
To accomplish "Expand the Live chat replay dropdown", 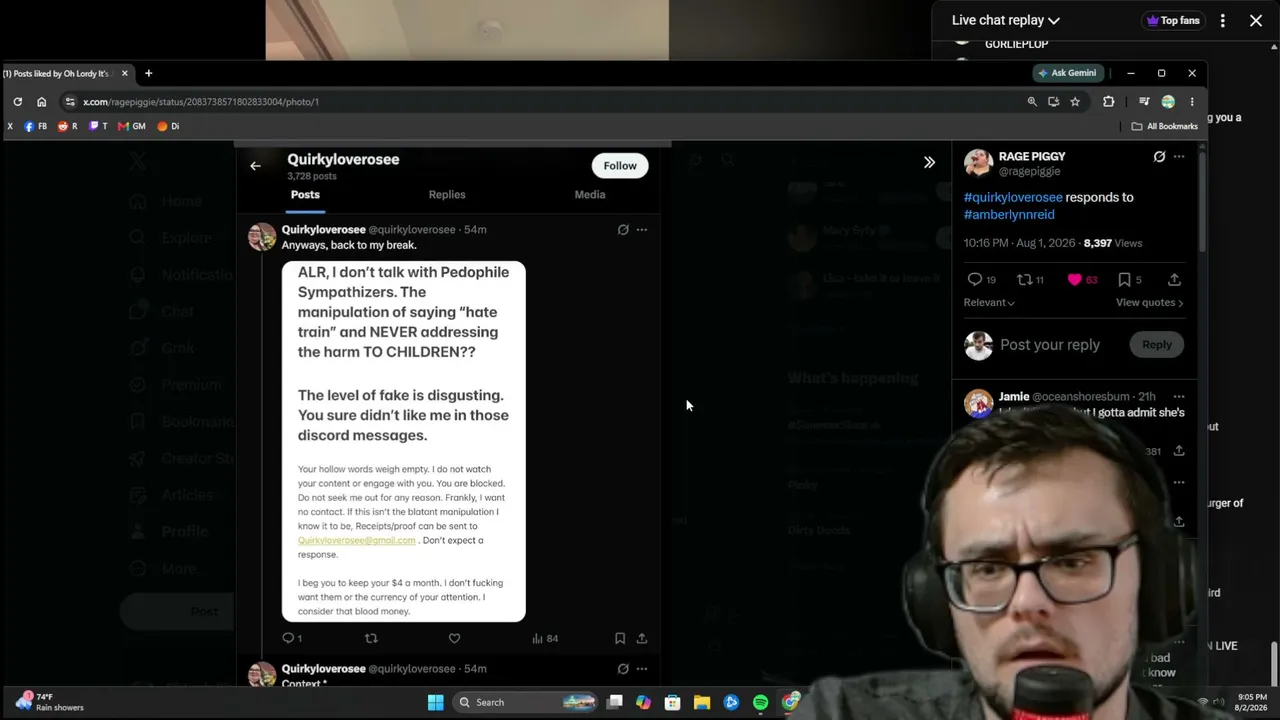I will tap(1005, 20).
